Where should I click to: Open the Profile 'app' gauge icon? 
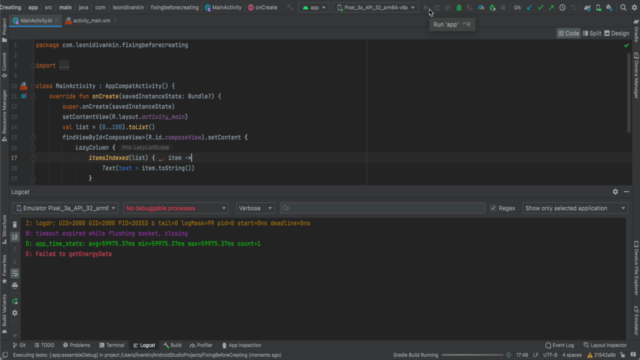[x=481, y=8]
